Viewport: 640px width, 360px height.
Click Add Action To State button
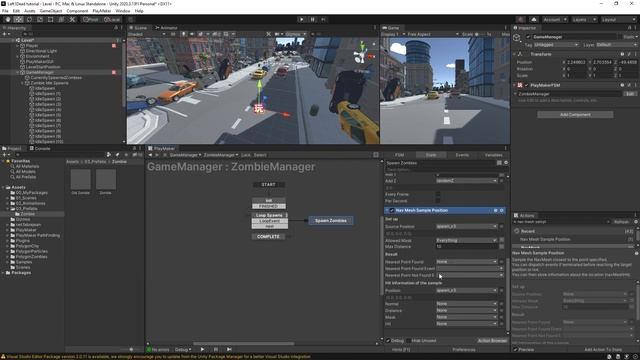[602, 350]
